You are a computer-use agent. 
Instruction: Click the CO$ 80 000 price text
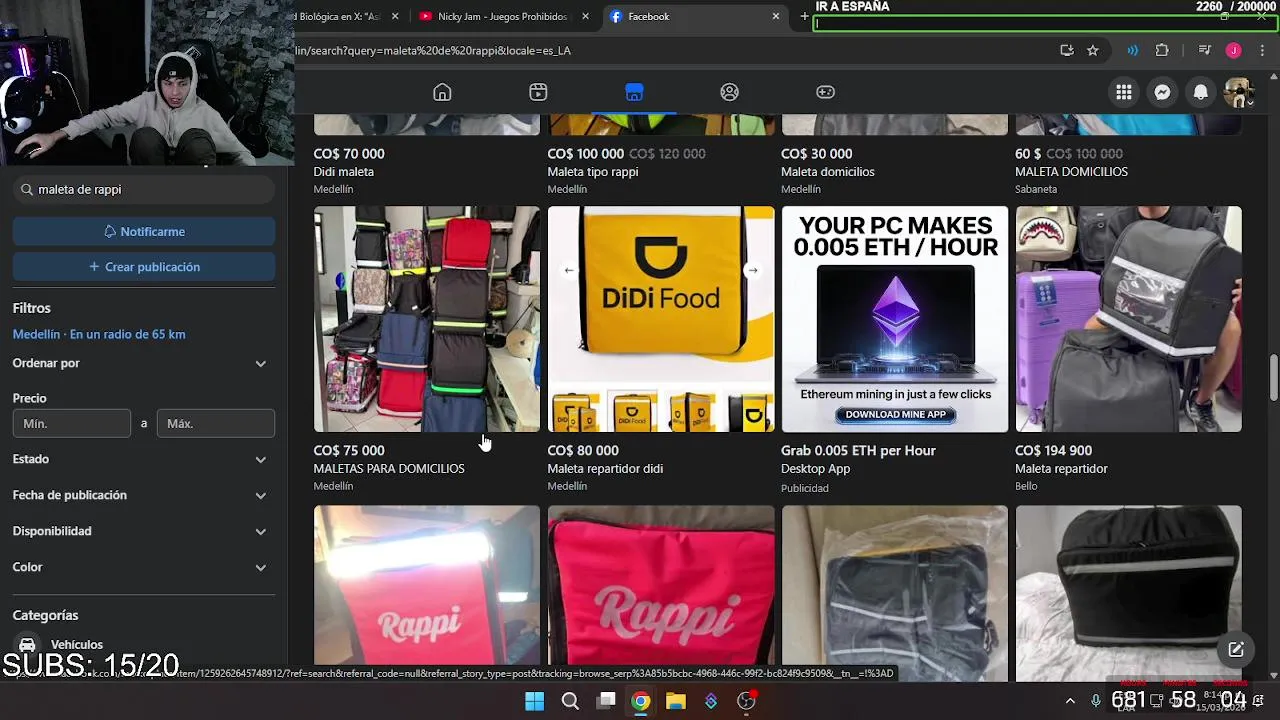point(583,451)
